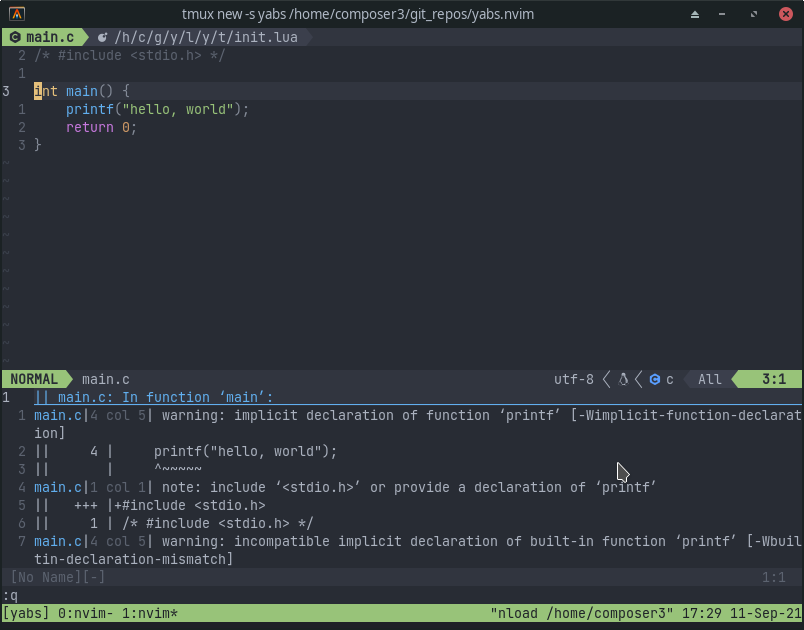Switch to the init.lua buffer tab

pyautogui.click(x=200, y=37)
